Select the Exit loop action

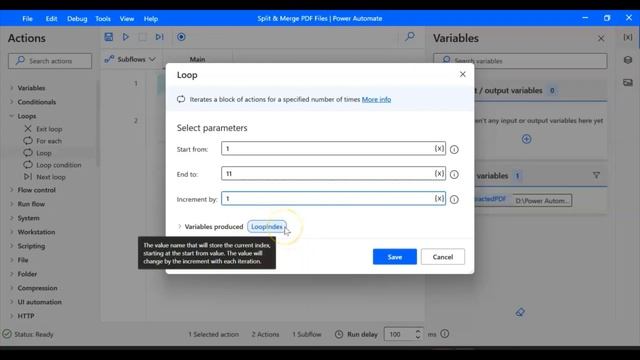[43, 129]
